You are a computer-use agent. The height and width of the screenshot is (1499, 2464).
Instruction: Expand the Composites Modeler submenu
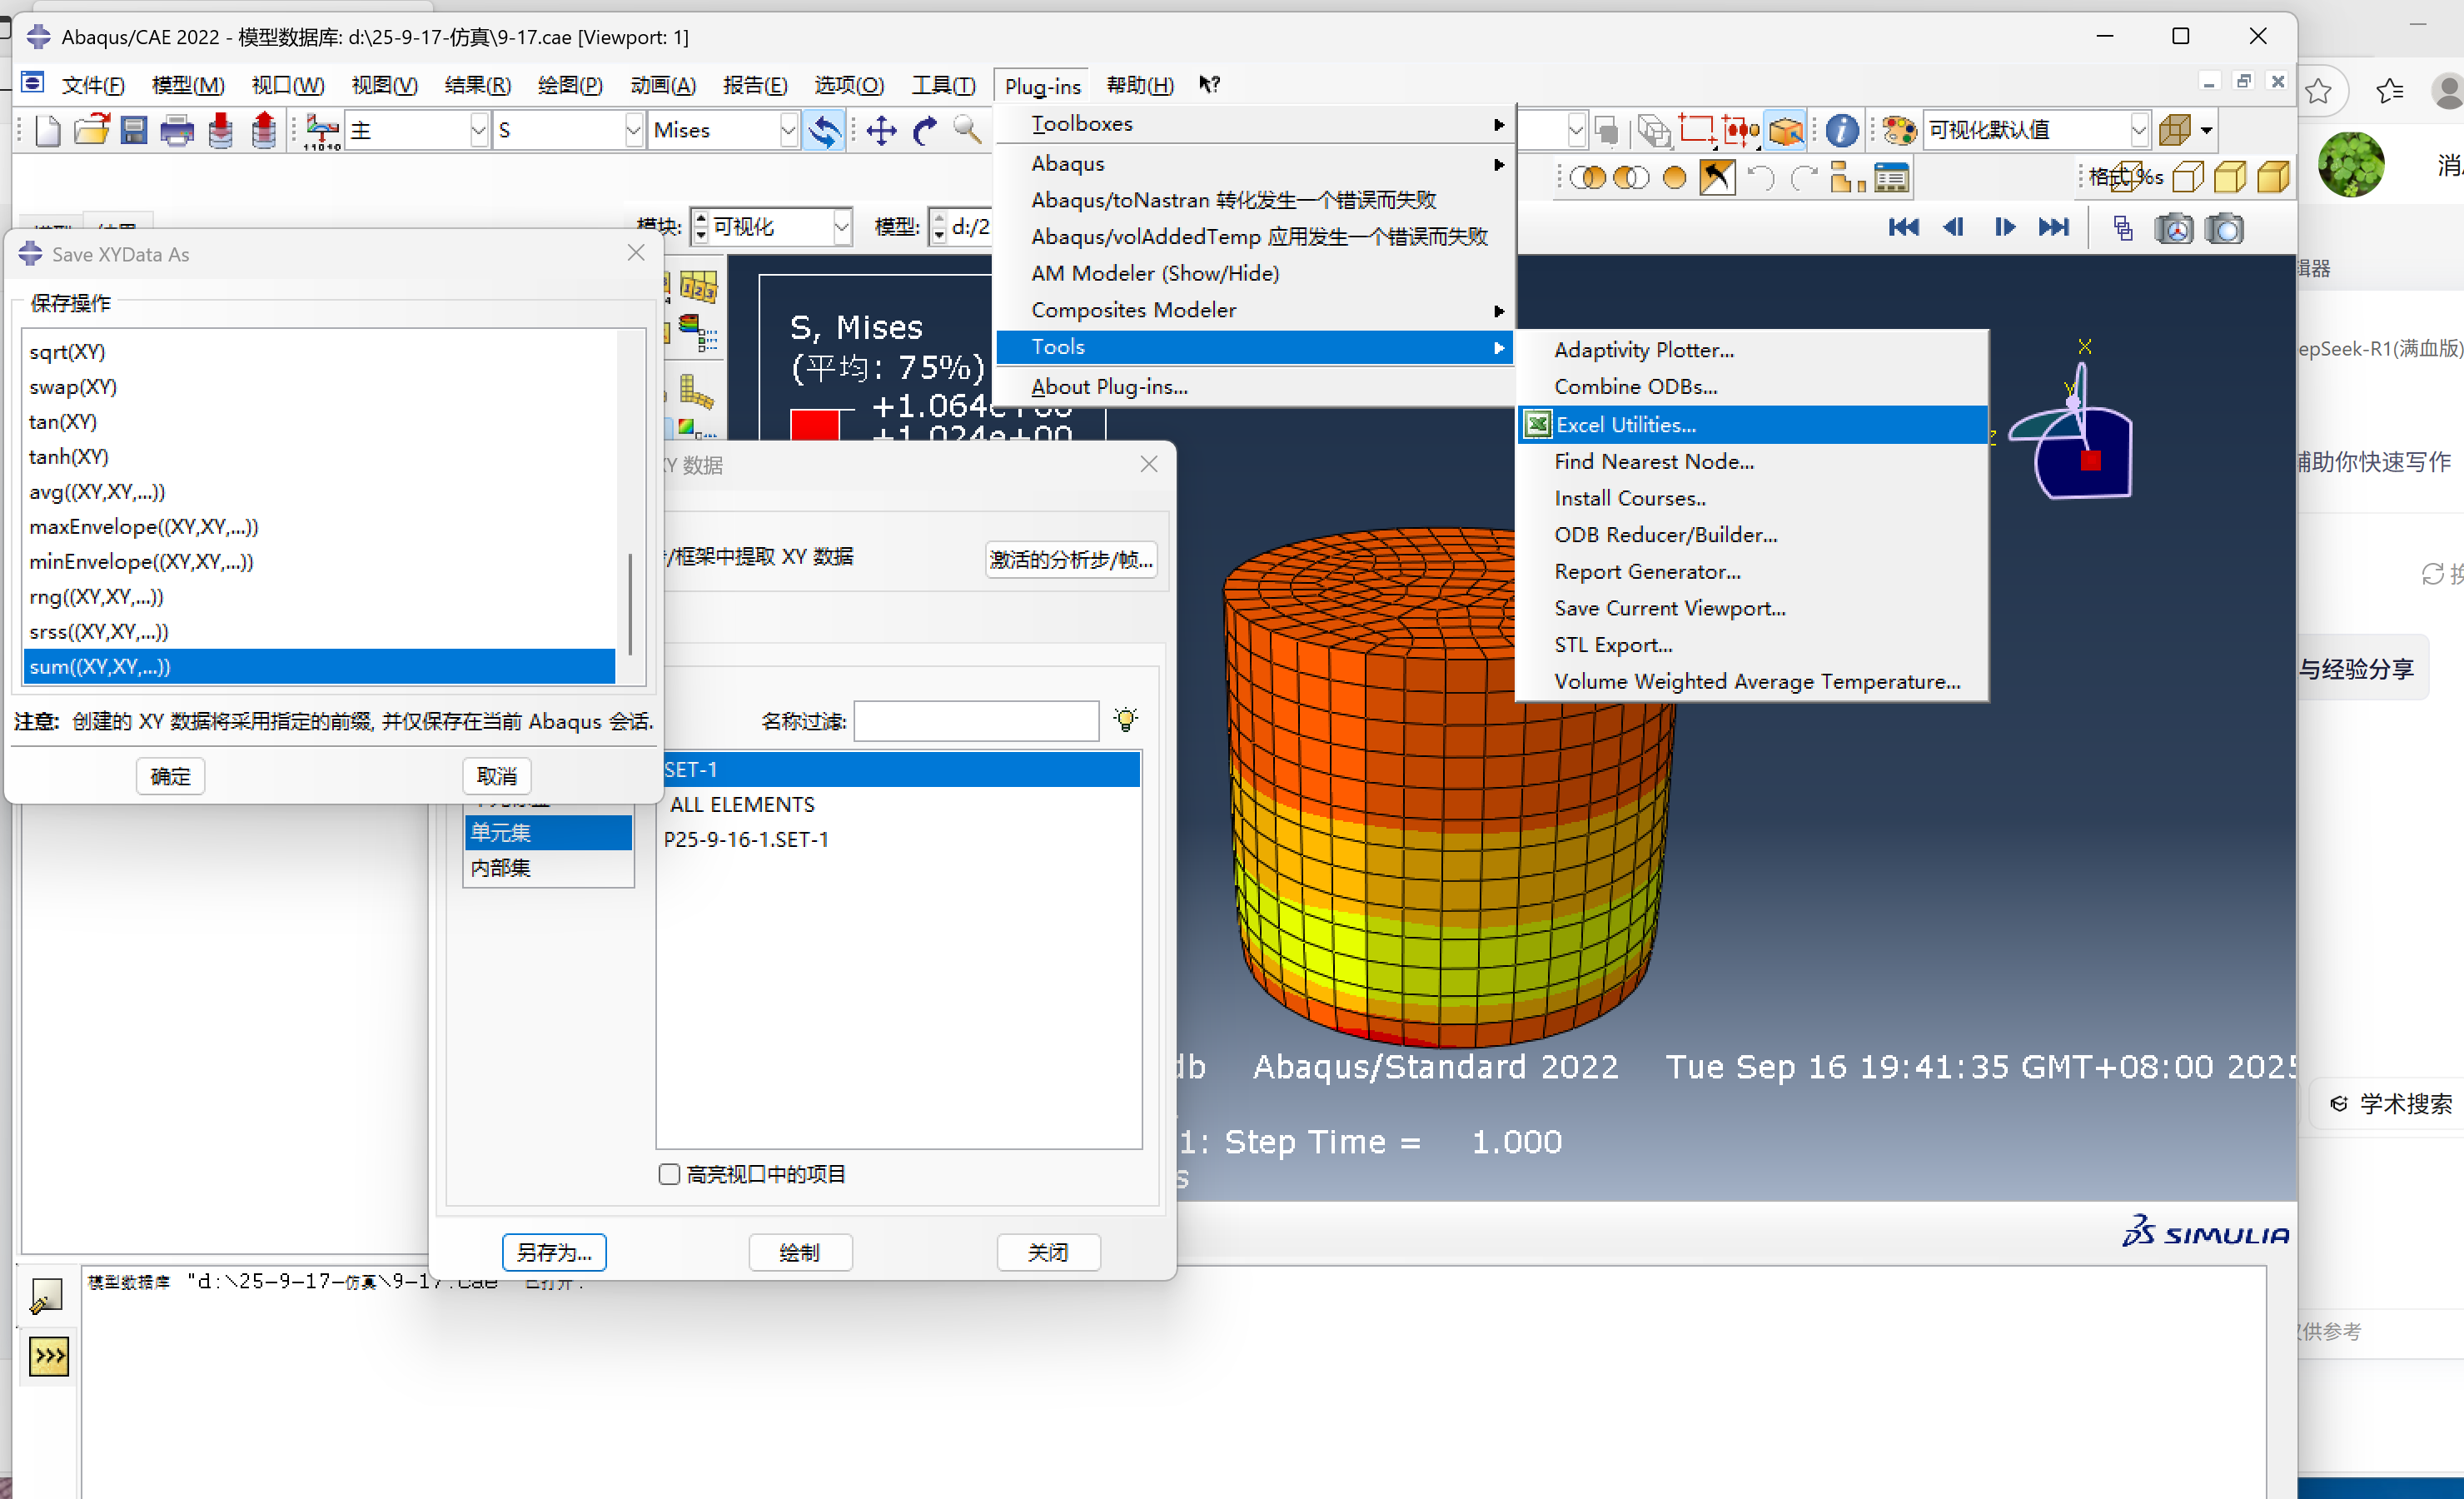(x=1256, y=310)
